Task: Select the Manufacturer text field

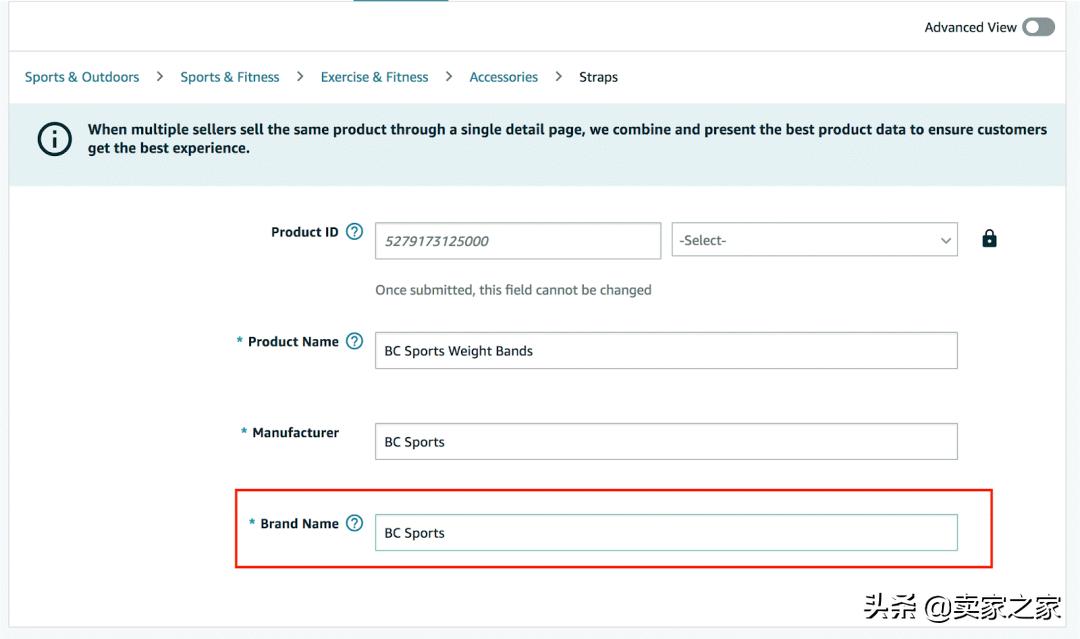Action: [666, 442]
